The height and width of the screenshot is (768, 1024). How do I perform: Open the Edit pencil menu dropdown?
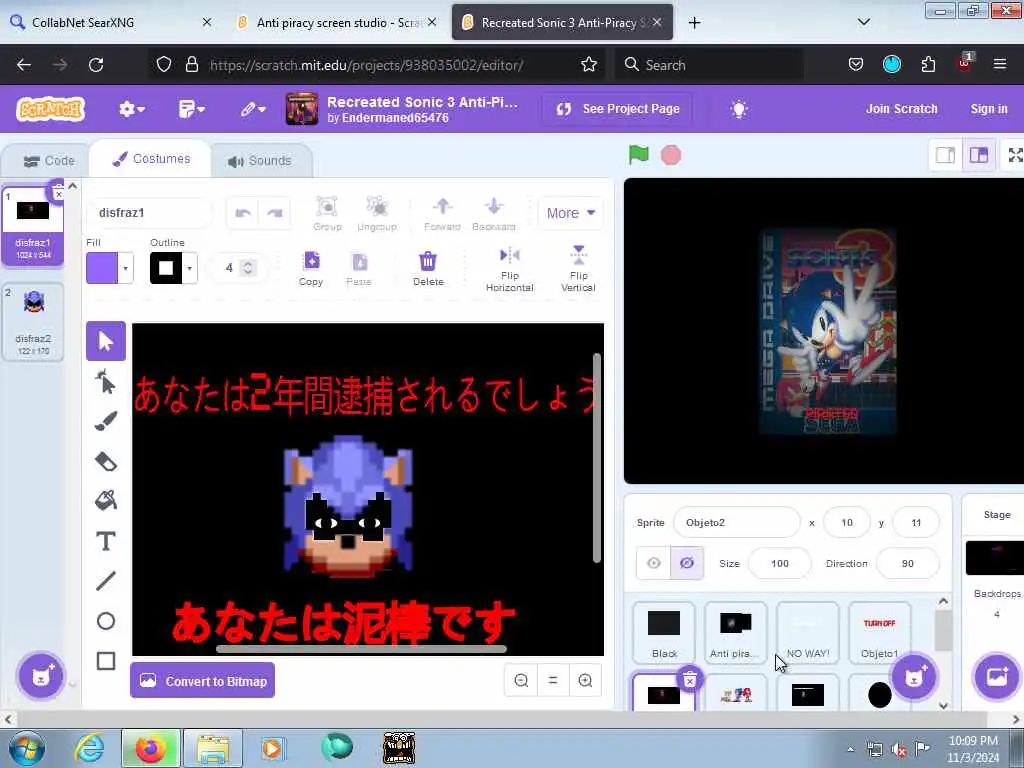tap(253, 109)
